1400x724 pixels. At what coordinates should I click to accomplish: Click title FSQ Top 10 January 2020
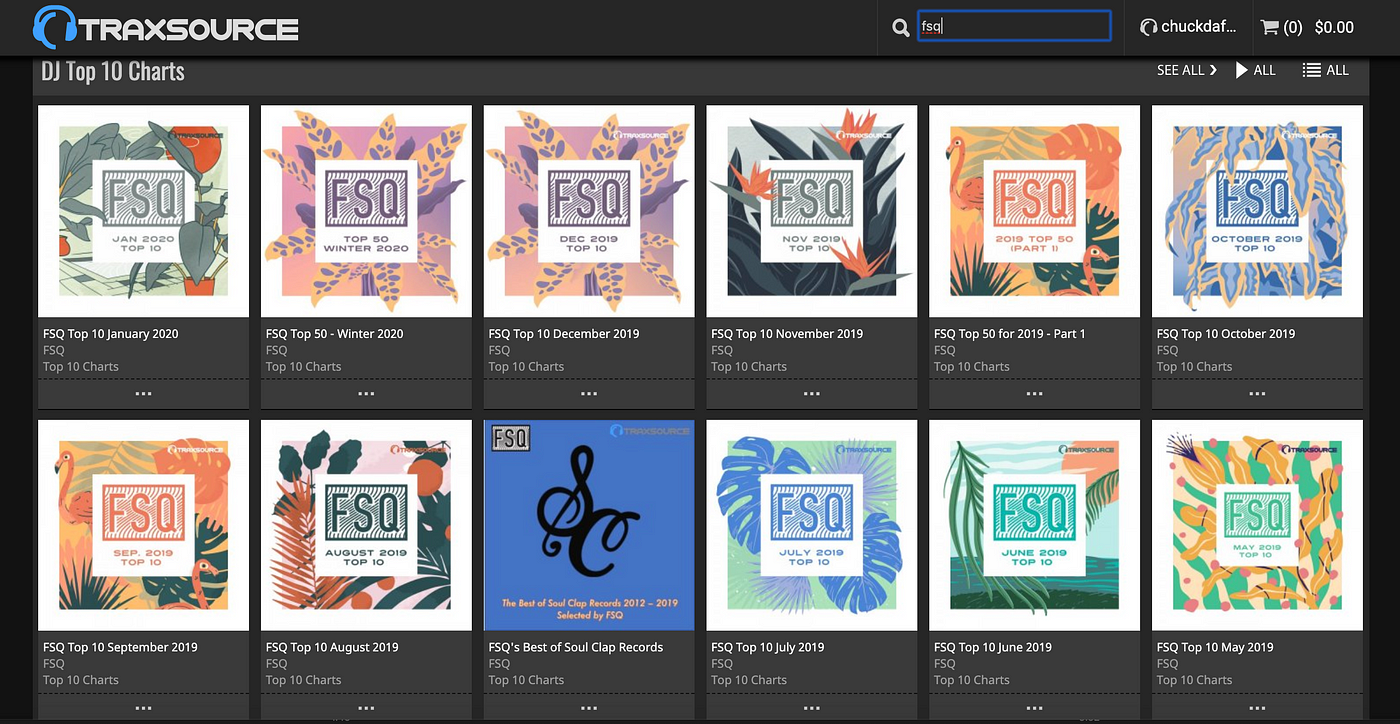click(111, 334)
